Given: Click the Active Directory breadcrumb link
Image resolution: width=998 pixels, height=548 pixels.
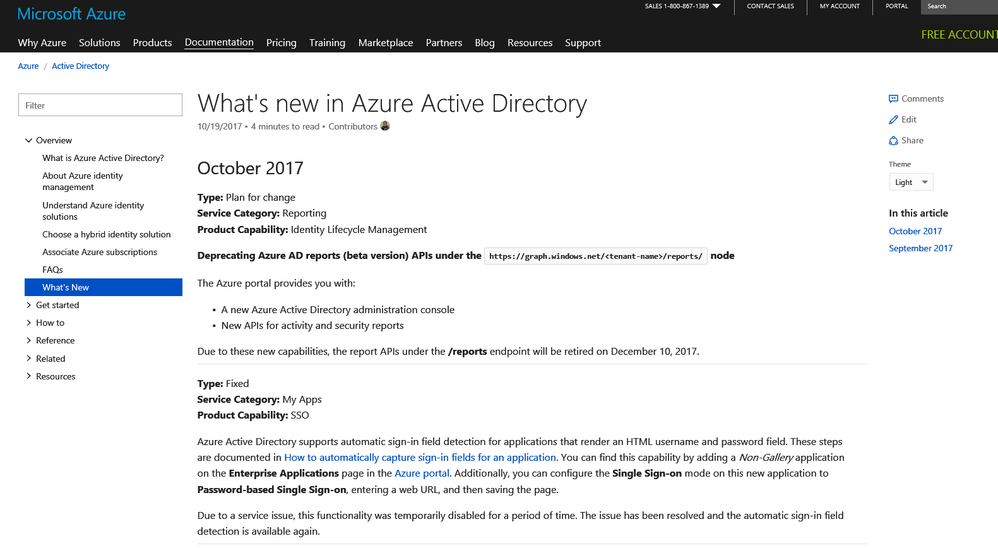Looking at the screenshot, I should (x=80, y=66).
